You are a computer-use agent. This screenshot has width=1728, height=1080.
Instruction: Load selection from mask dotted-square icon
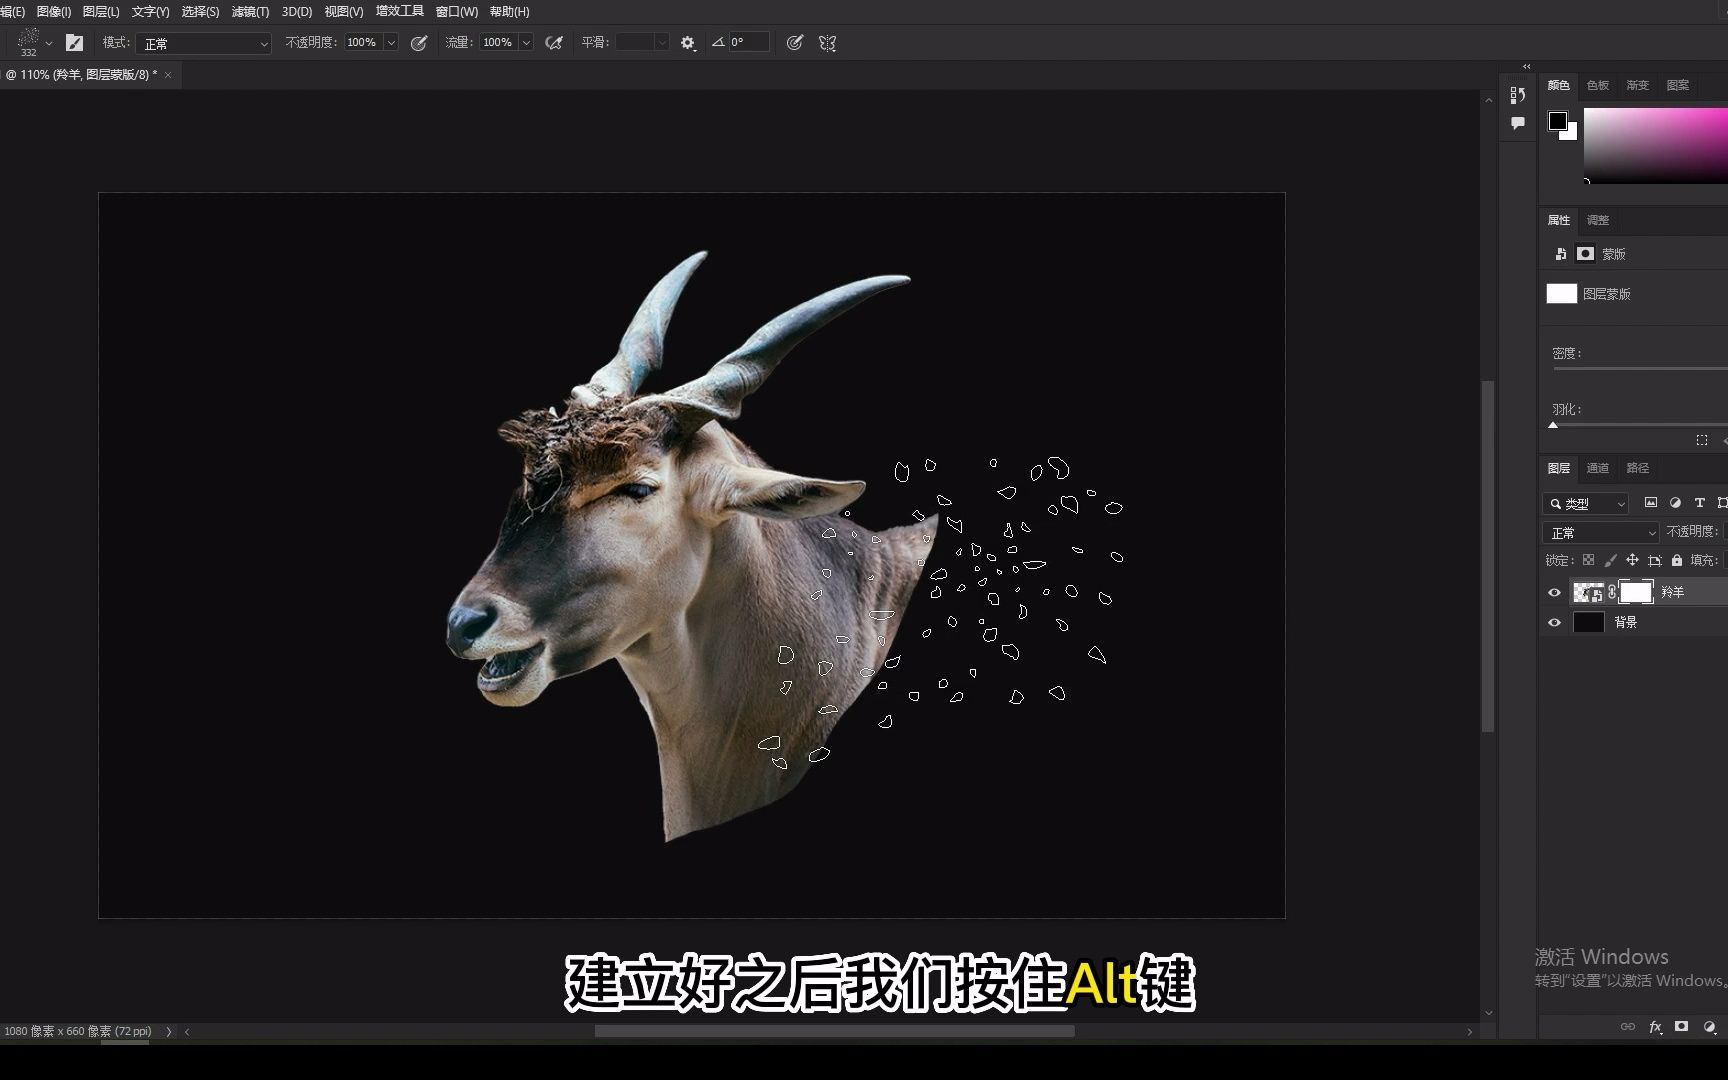pos(1702,440)
